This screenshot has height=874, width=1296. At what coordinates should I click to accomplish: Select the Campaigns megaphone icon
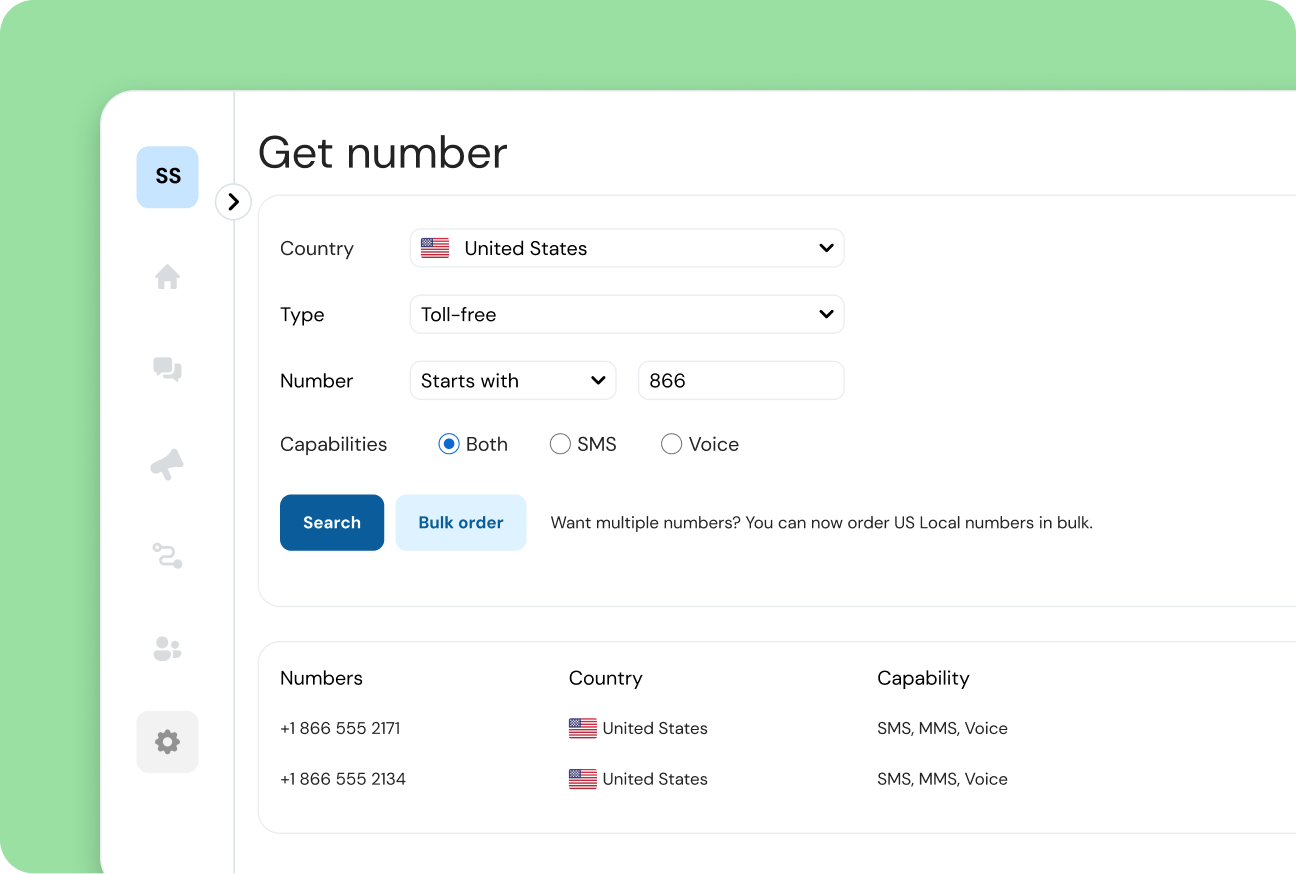point(167,463)
